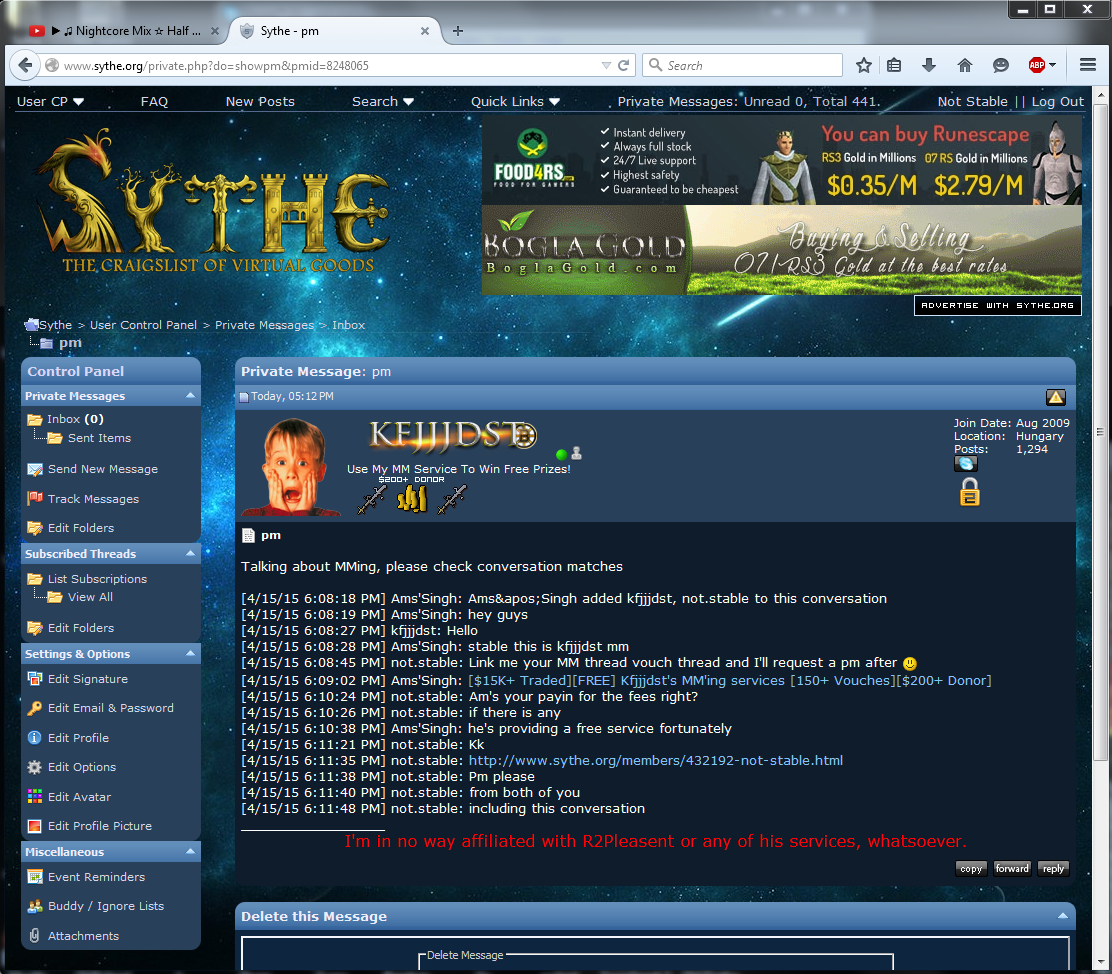Click the Send New Message envelope icon
Viewport: 1112px width, 974px height.
[x=35, y=469]
